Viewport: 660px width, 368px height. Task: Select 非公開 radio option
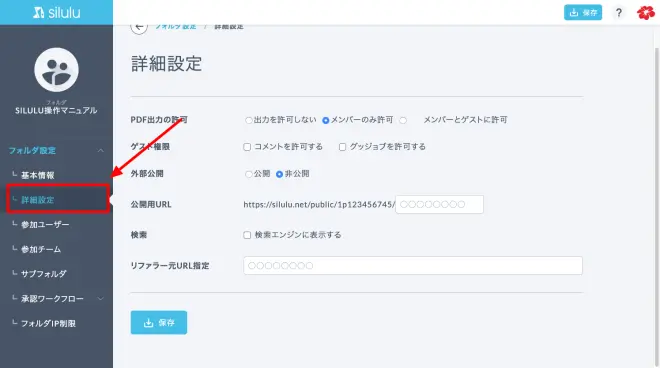(279, 174)
